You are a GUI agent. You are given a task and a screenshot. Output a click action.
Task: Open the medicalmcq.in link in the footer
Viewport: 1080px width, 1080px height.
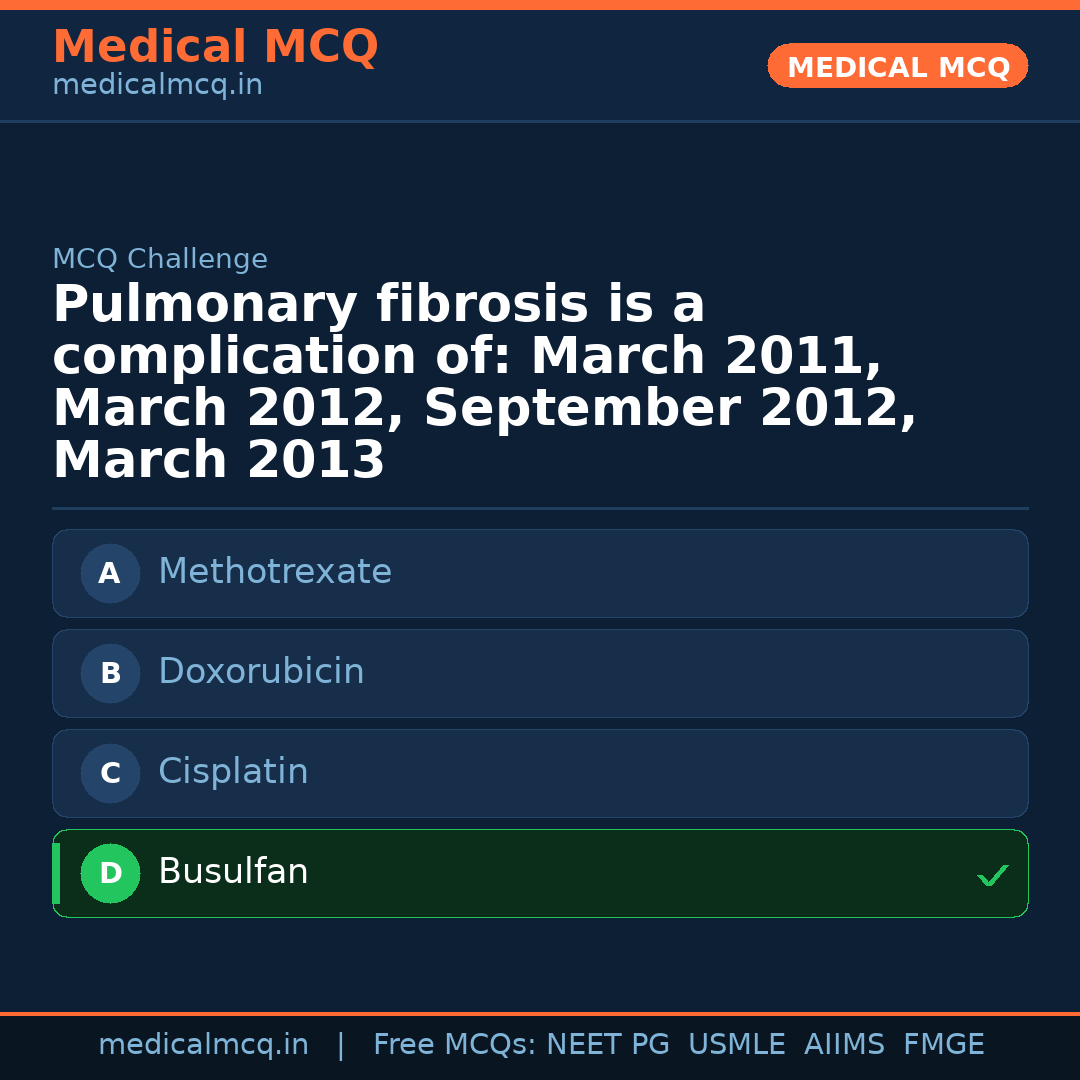coord(203,1045)
